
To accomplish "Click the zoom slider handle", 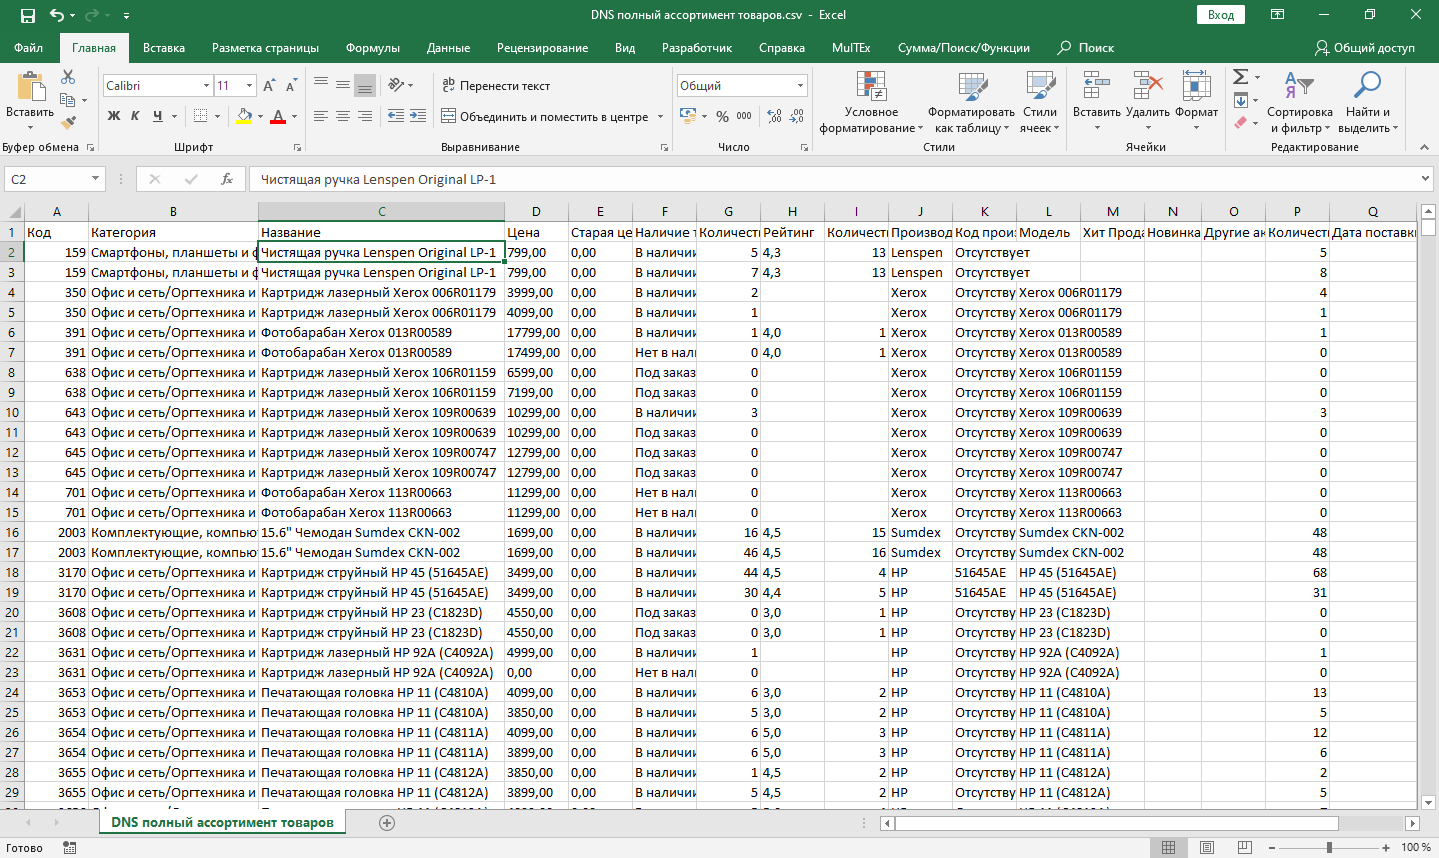I will pyautogui.click(x=1329, y=847).
